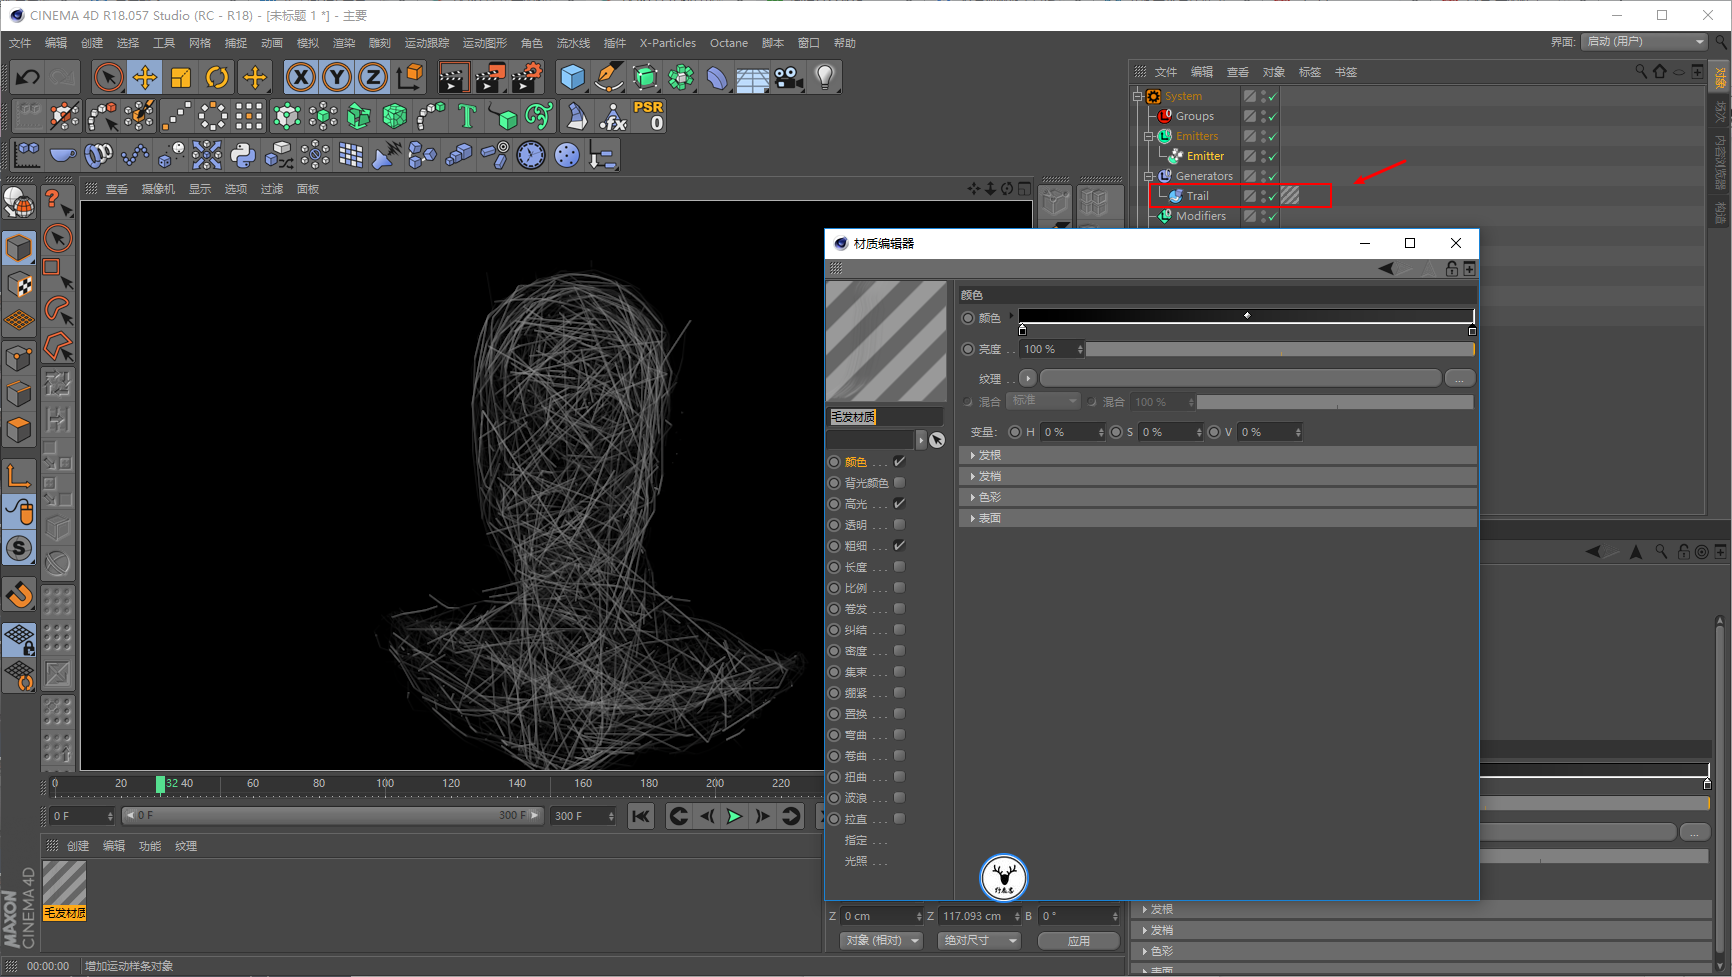Open the 摄像机 viewport menu
Screen dimensions: 1732x977
tap(158, 189)
